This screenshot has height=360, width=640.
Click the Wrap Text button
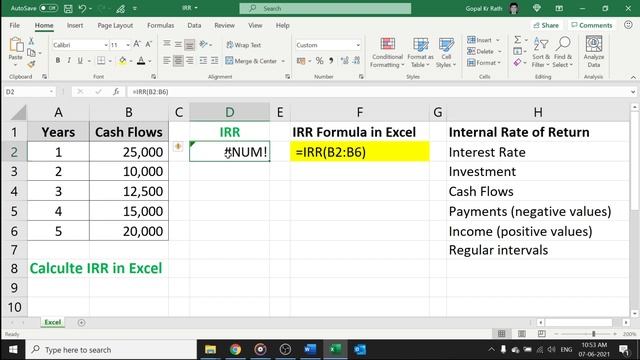(244, 45)
